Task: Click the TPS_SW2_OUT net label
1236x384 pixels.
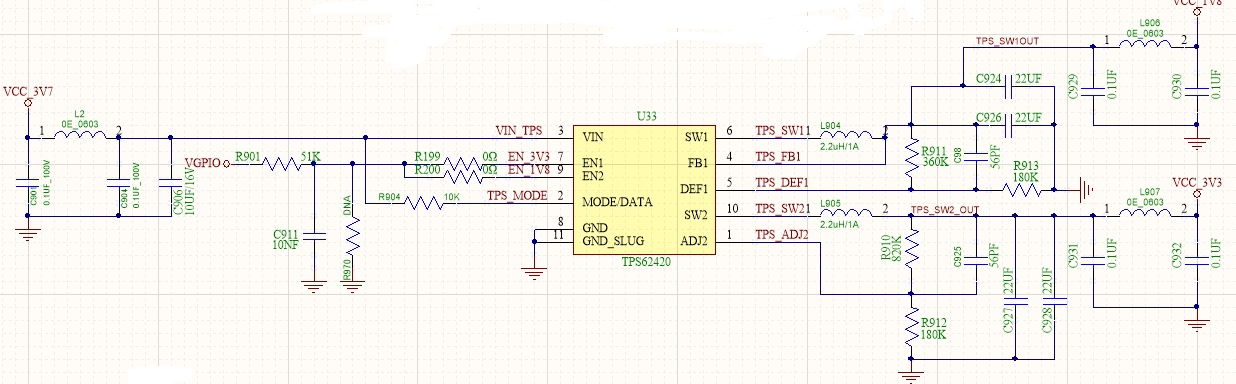Action: 945,210
